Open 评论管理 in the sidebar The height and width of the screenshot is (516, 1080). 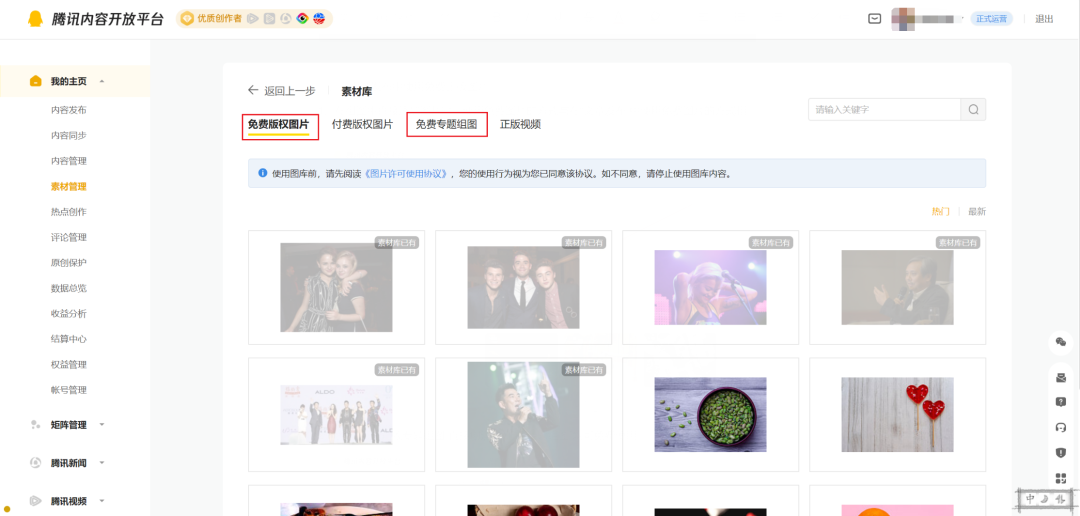[x=69, y=238]
